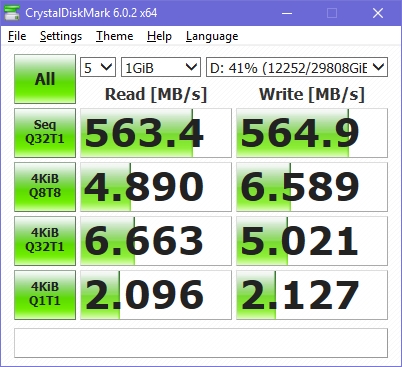Image resolution: width=402 pixels, height=367 pixels.
Task: Open the File menu
Action: pyautogui.click(x=17, y=36)
